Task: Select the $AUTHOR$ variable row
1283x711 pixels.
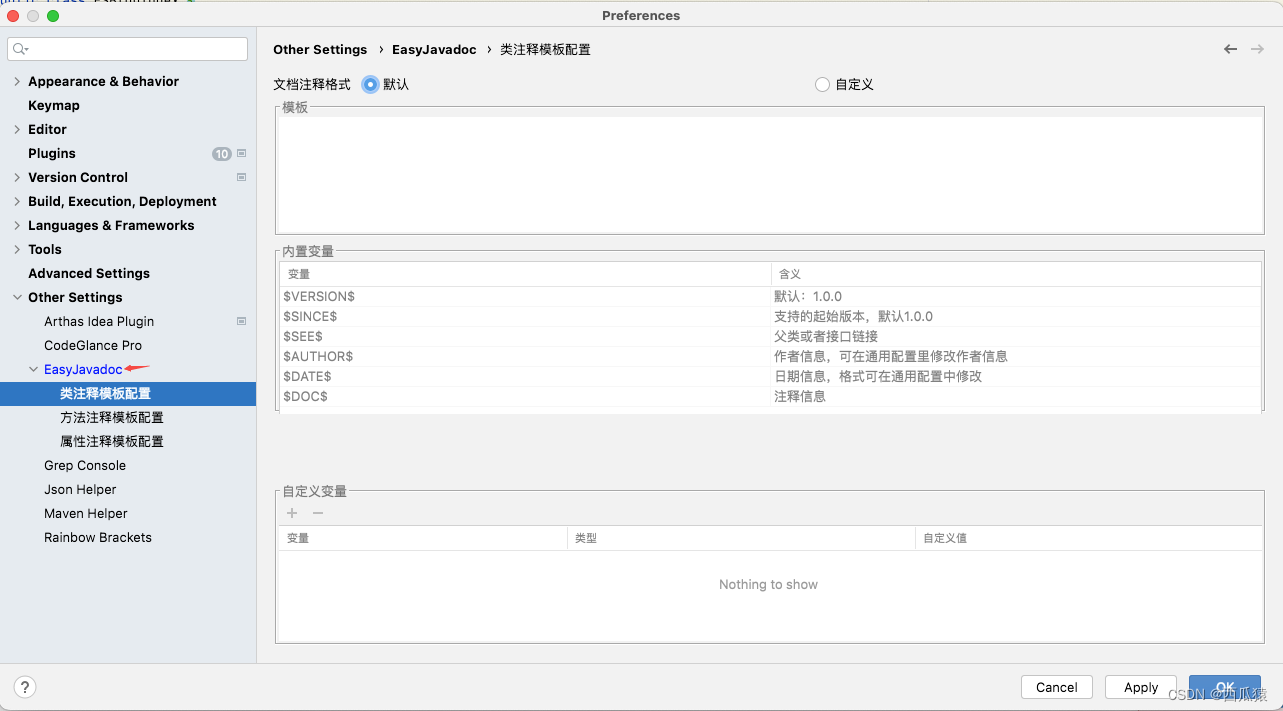Action: [770, 356]
